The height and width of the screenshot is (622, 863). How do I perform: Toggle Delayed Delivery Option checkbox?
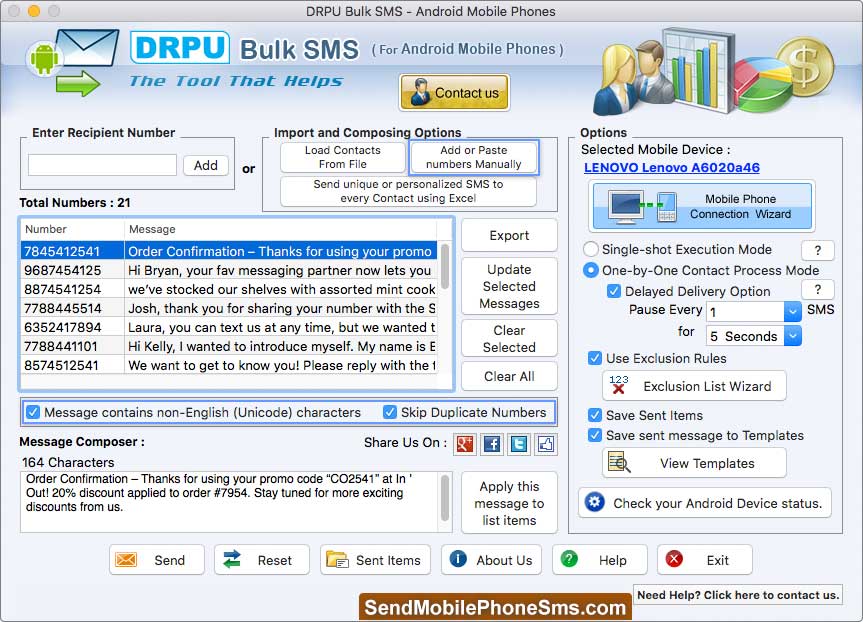pos(614,291)
